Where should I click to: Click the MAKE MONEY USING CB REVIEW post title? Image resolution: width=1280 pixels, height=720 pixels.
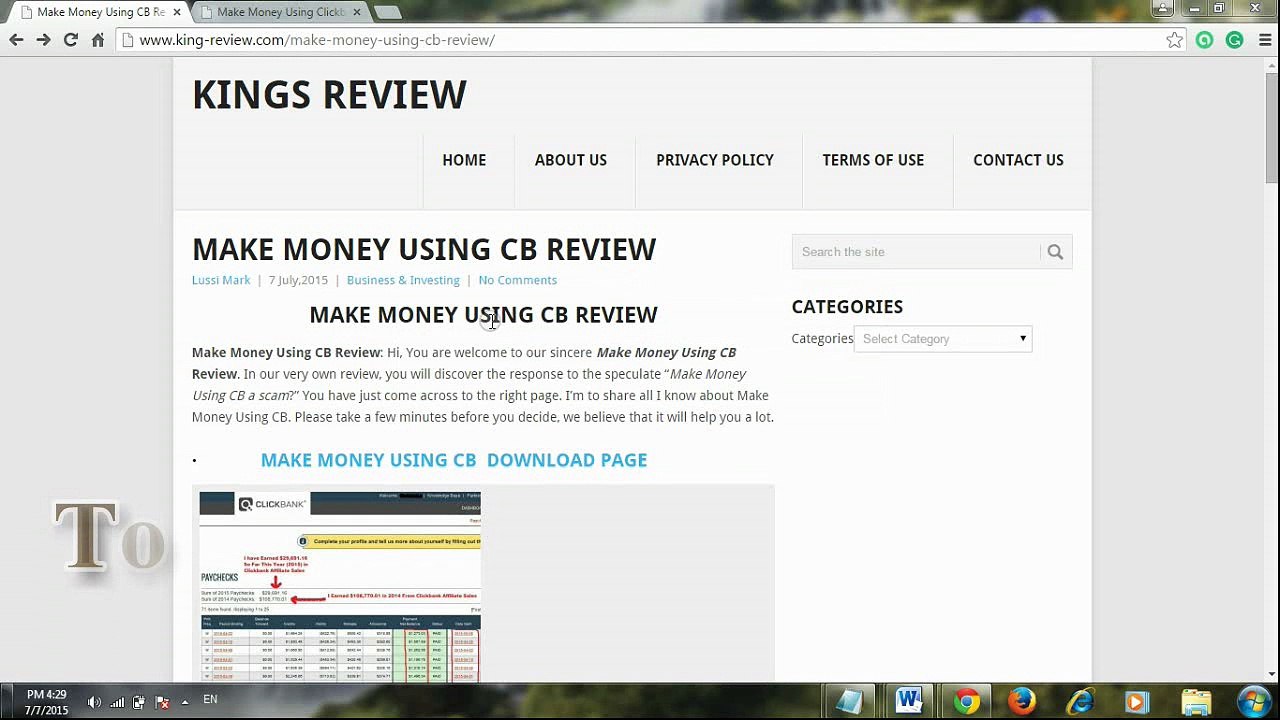coord(424,249)
